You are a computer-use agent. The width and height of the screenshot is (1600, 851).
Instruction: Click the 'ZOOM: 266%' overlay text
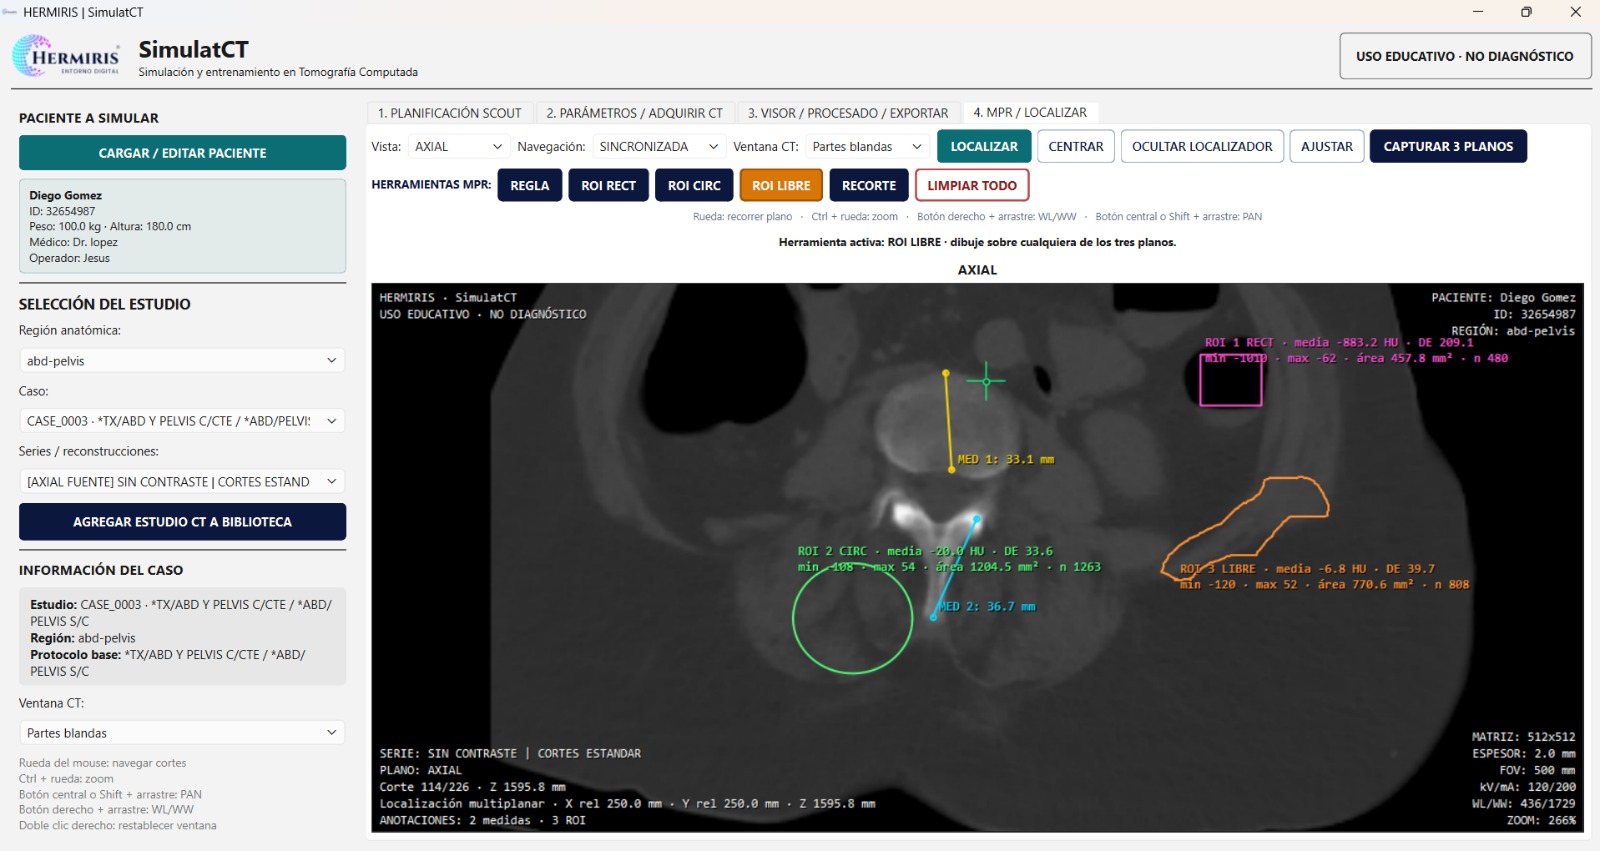click(x=1541, y=820)
